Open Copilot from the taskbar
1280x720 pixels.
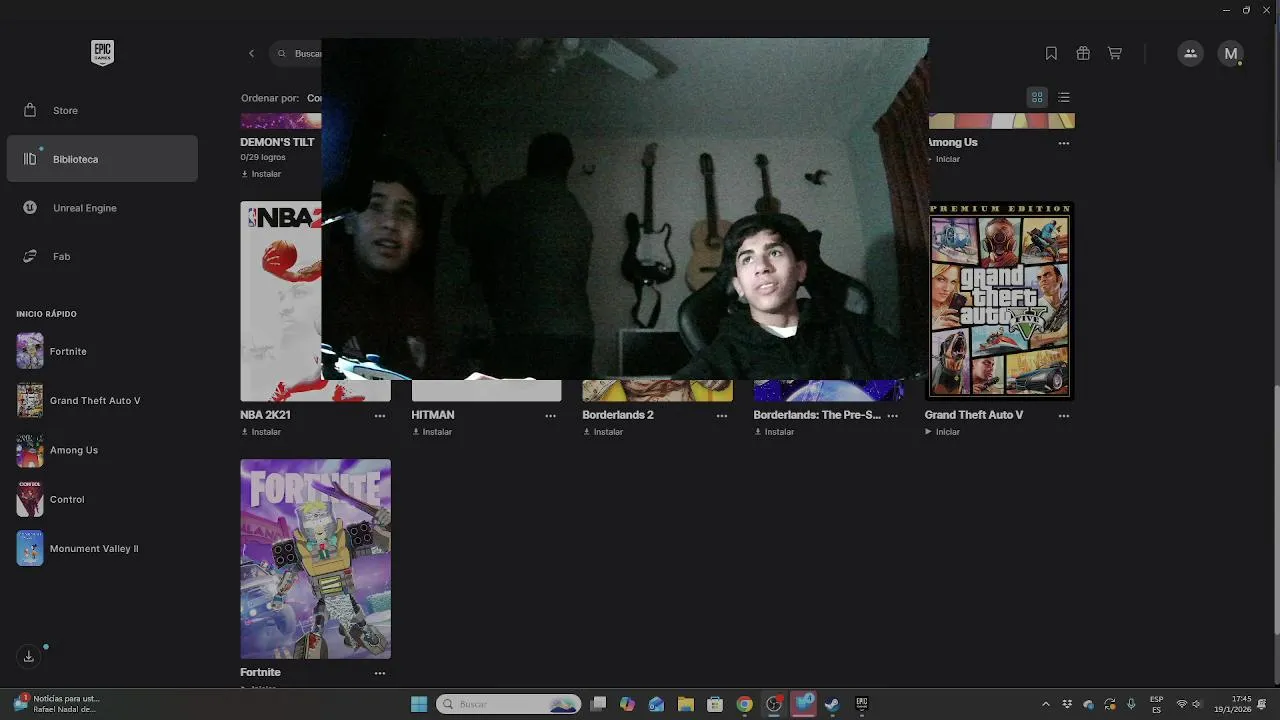pyautogui.click(x=627, y=704)
